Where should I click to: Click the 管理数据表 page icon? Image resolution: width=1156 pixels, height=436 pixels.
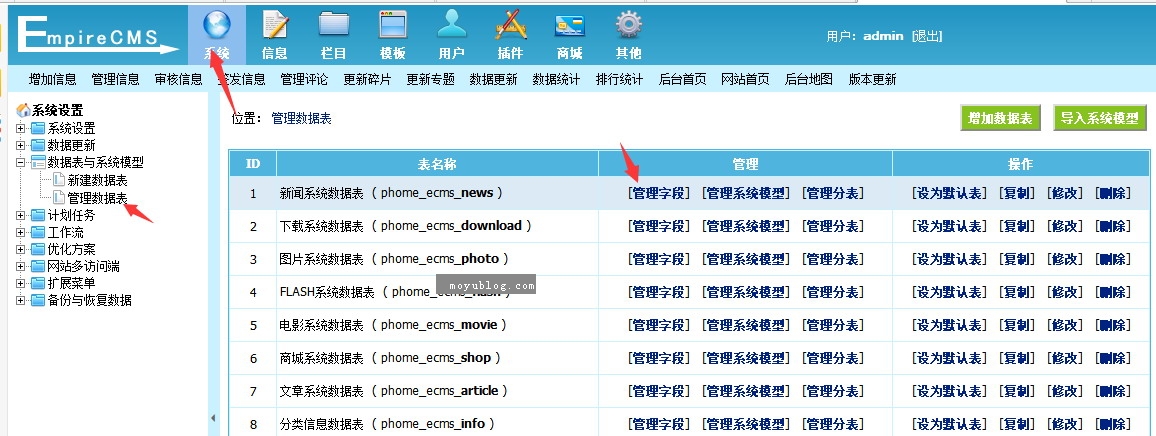58,198
